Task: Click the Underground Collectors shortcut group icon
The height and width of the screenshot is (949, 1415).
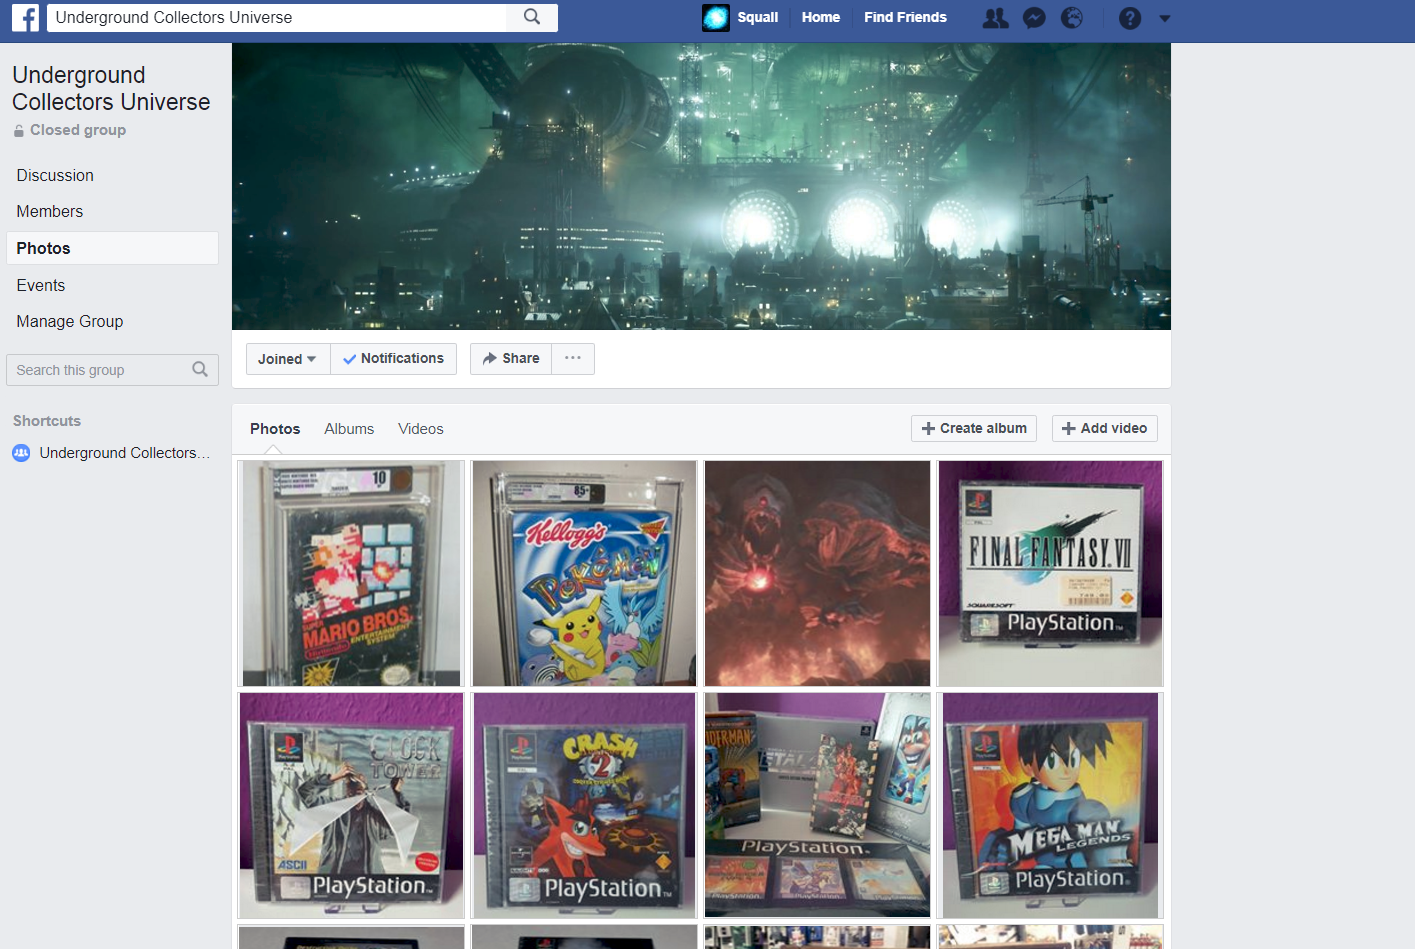Action: [x=21, y=453]
